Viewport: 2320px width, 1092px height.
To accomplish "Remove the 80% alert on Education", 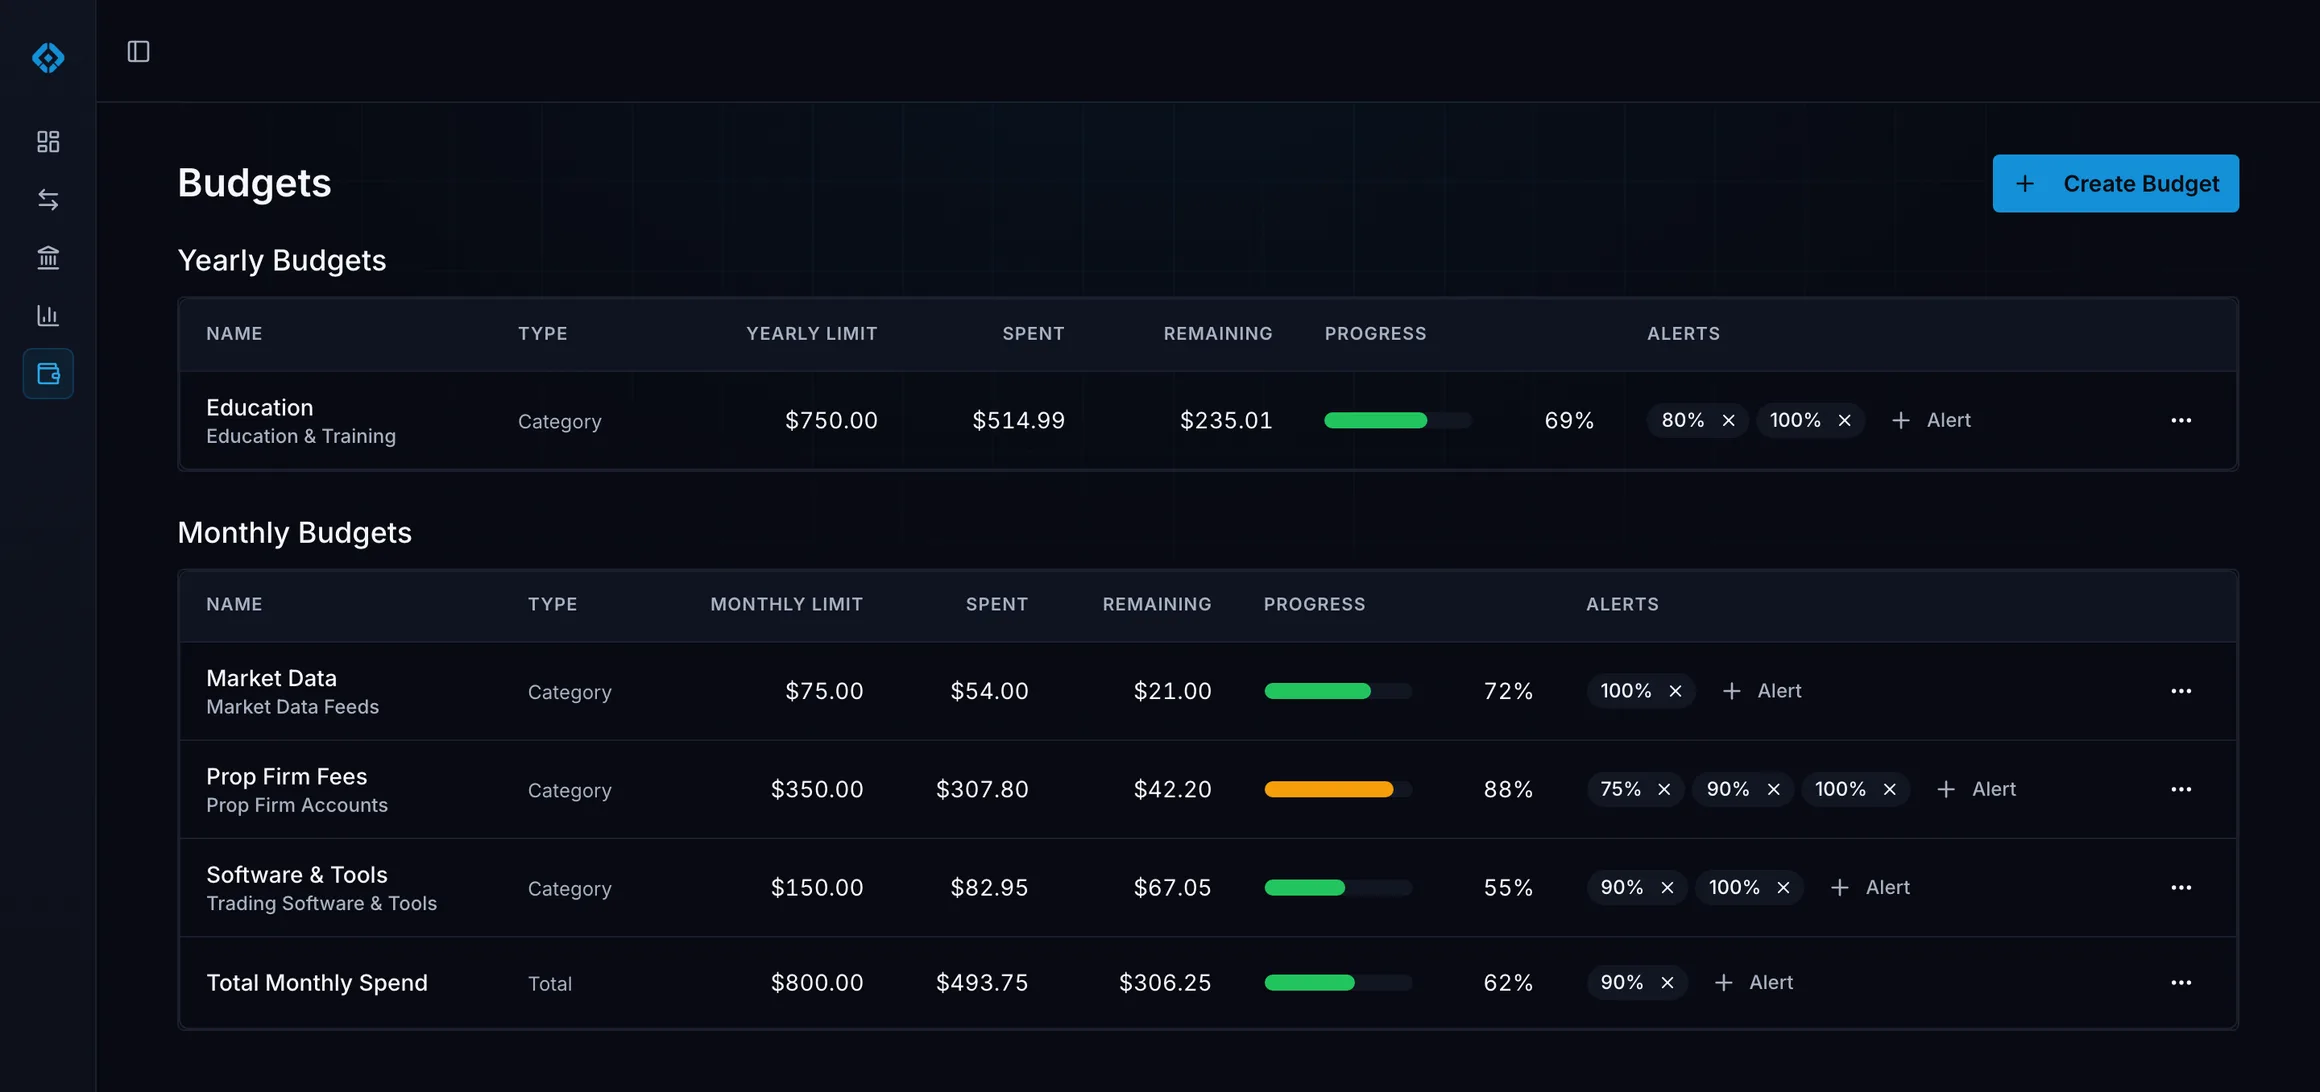I will tap(1728, 420).
